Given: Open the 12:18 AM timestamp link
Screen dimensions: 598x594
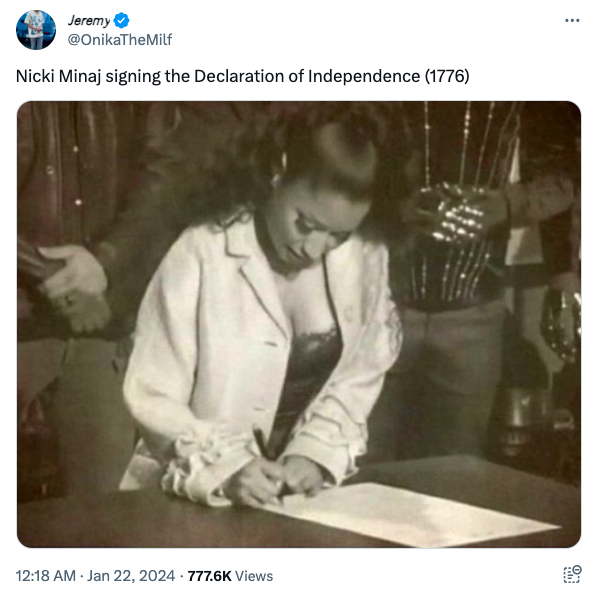Looking at the screenshot, I should [x=45, y=576].
